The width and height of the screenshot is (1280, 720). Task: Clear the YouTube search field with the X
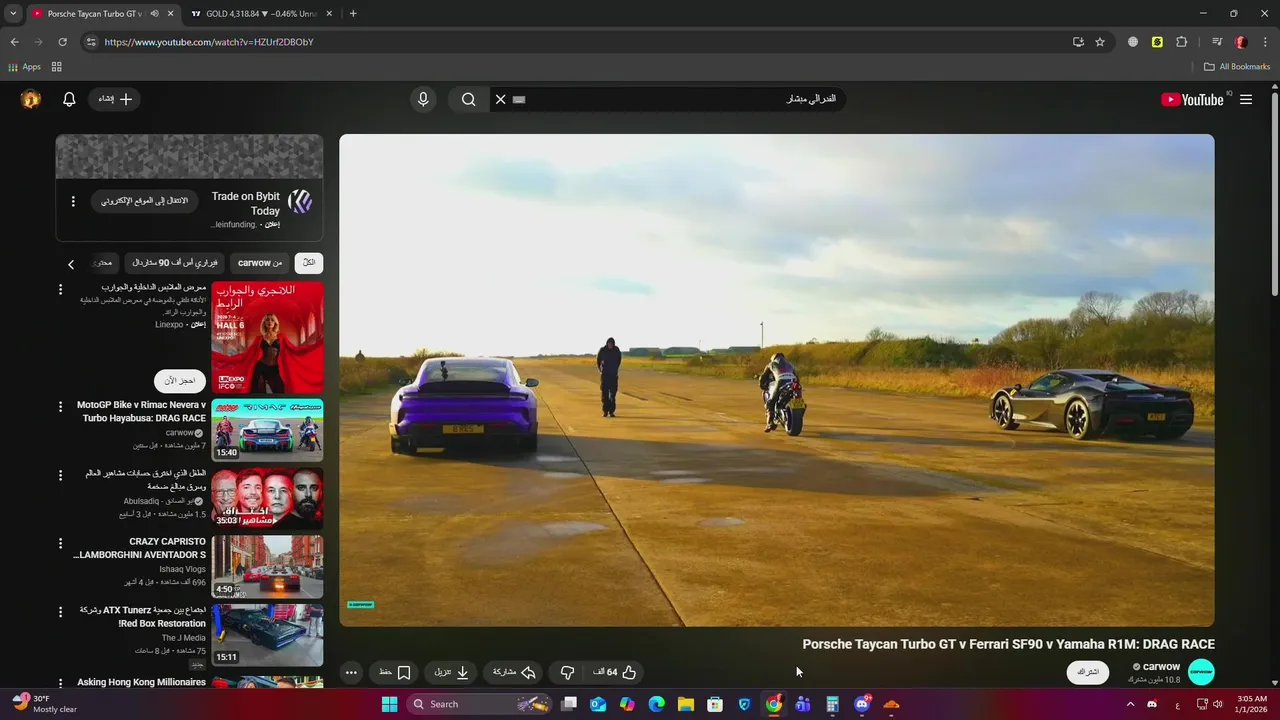pyautogui.click(x=501, y=99)
